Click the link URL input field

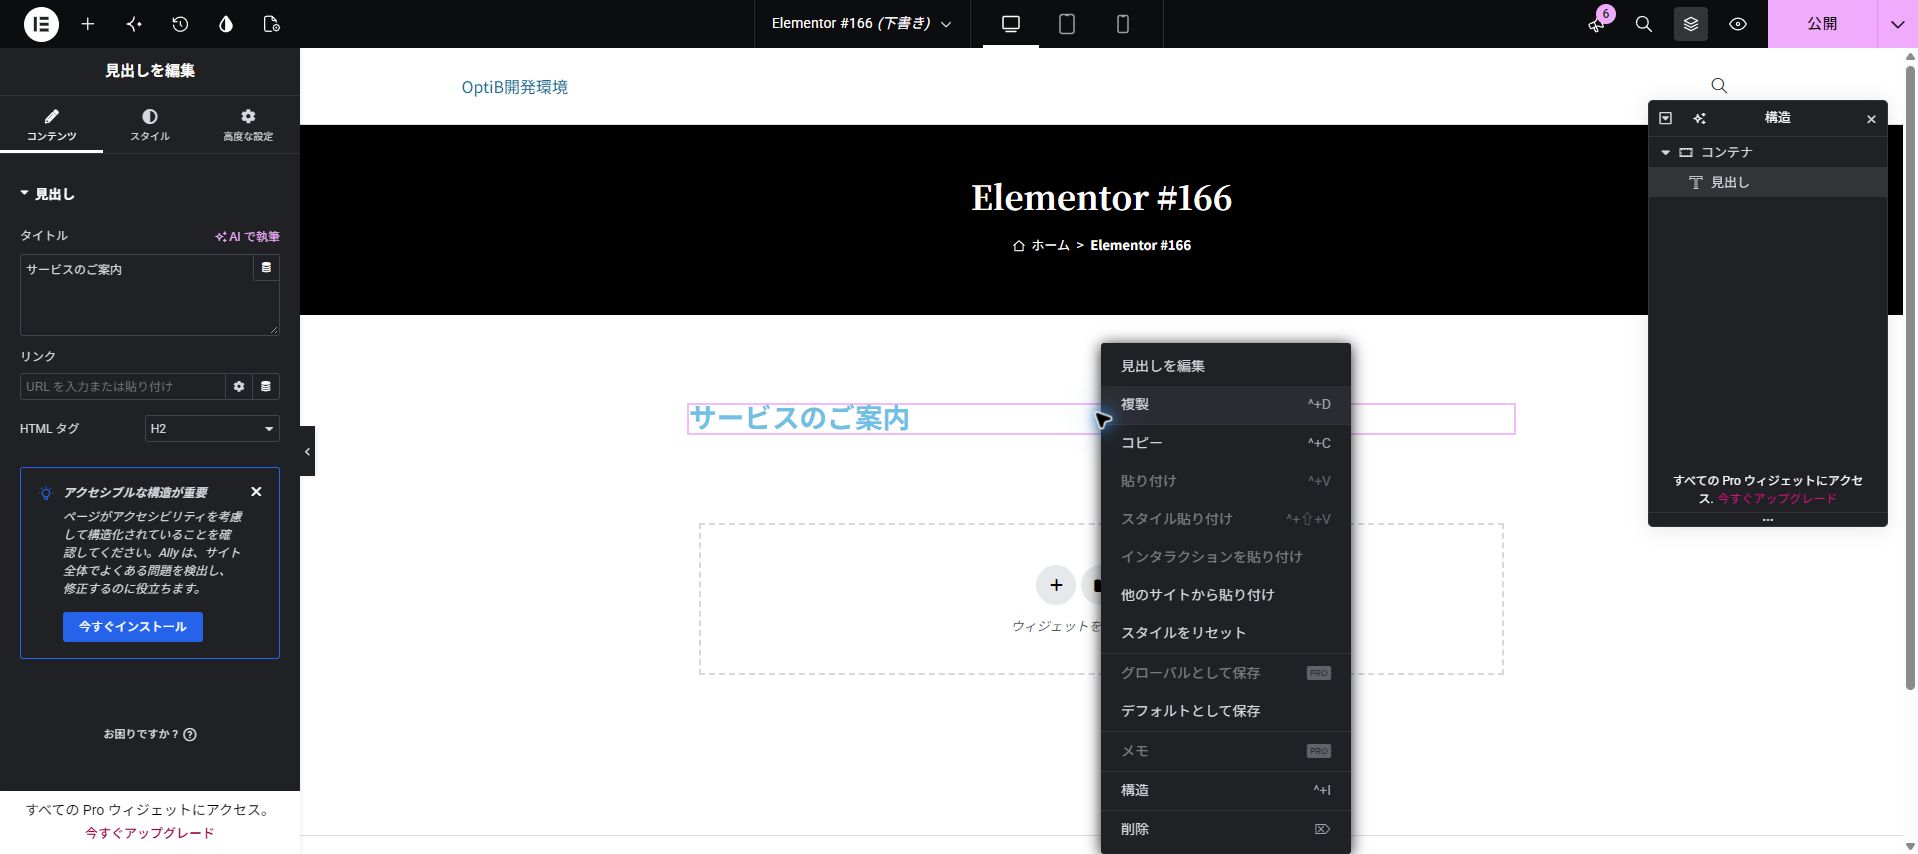tap(123, 387)
